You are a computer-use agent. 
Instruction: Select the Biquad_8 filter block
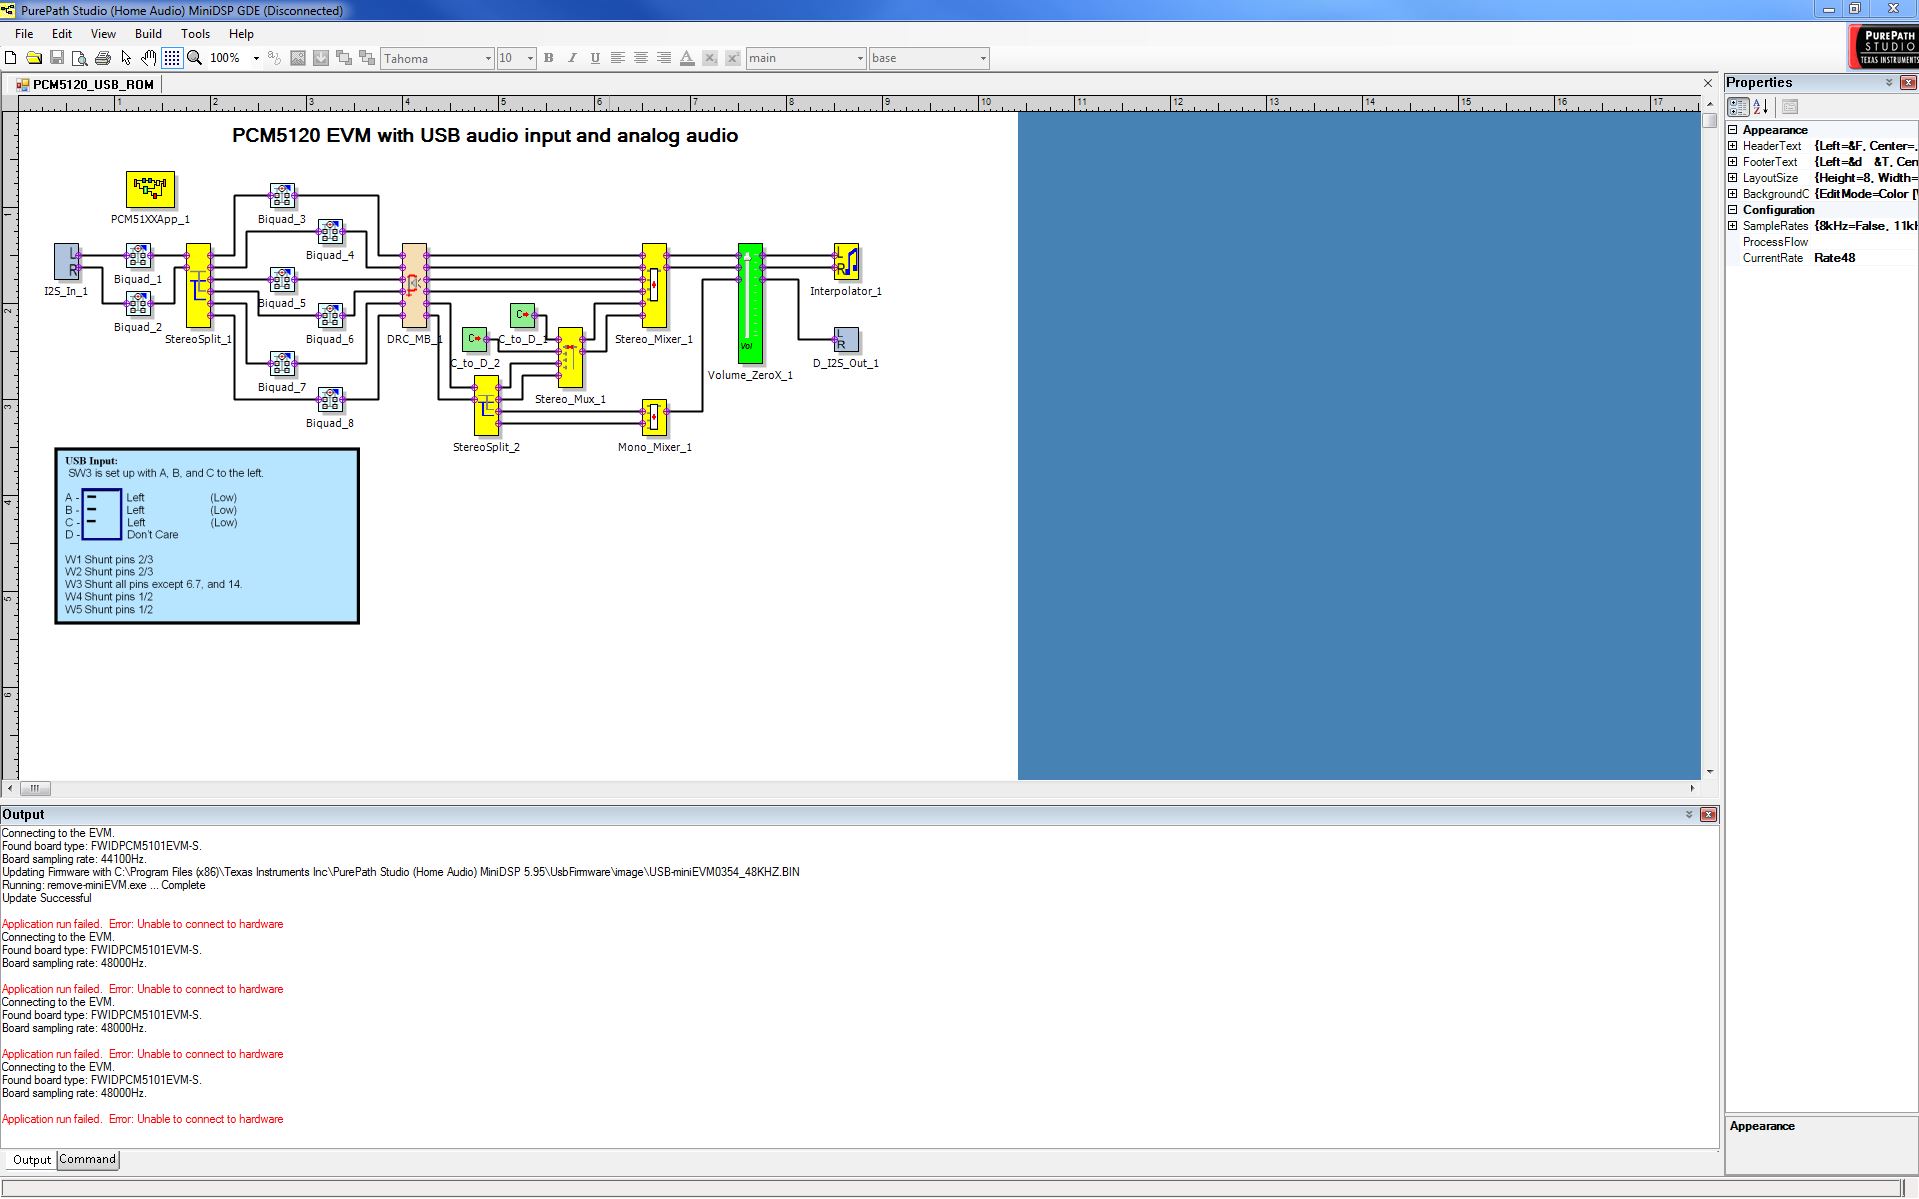330,400
